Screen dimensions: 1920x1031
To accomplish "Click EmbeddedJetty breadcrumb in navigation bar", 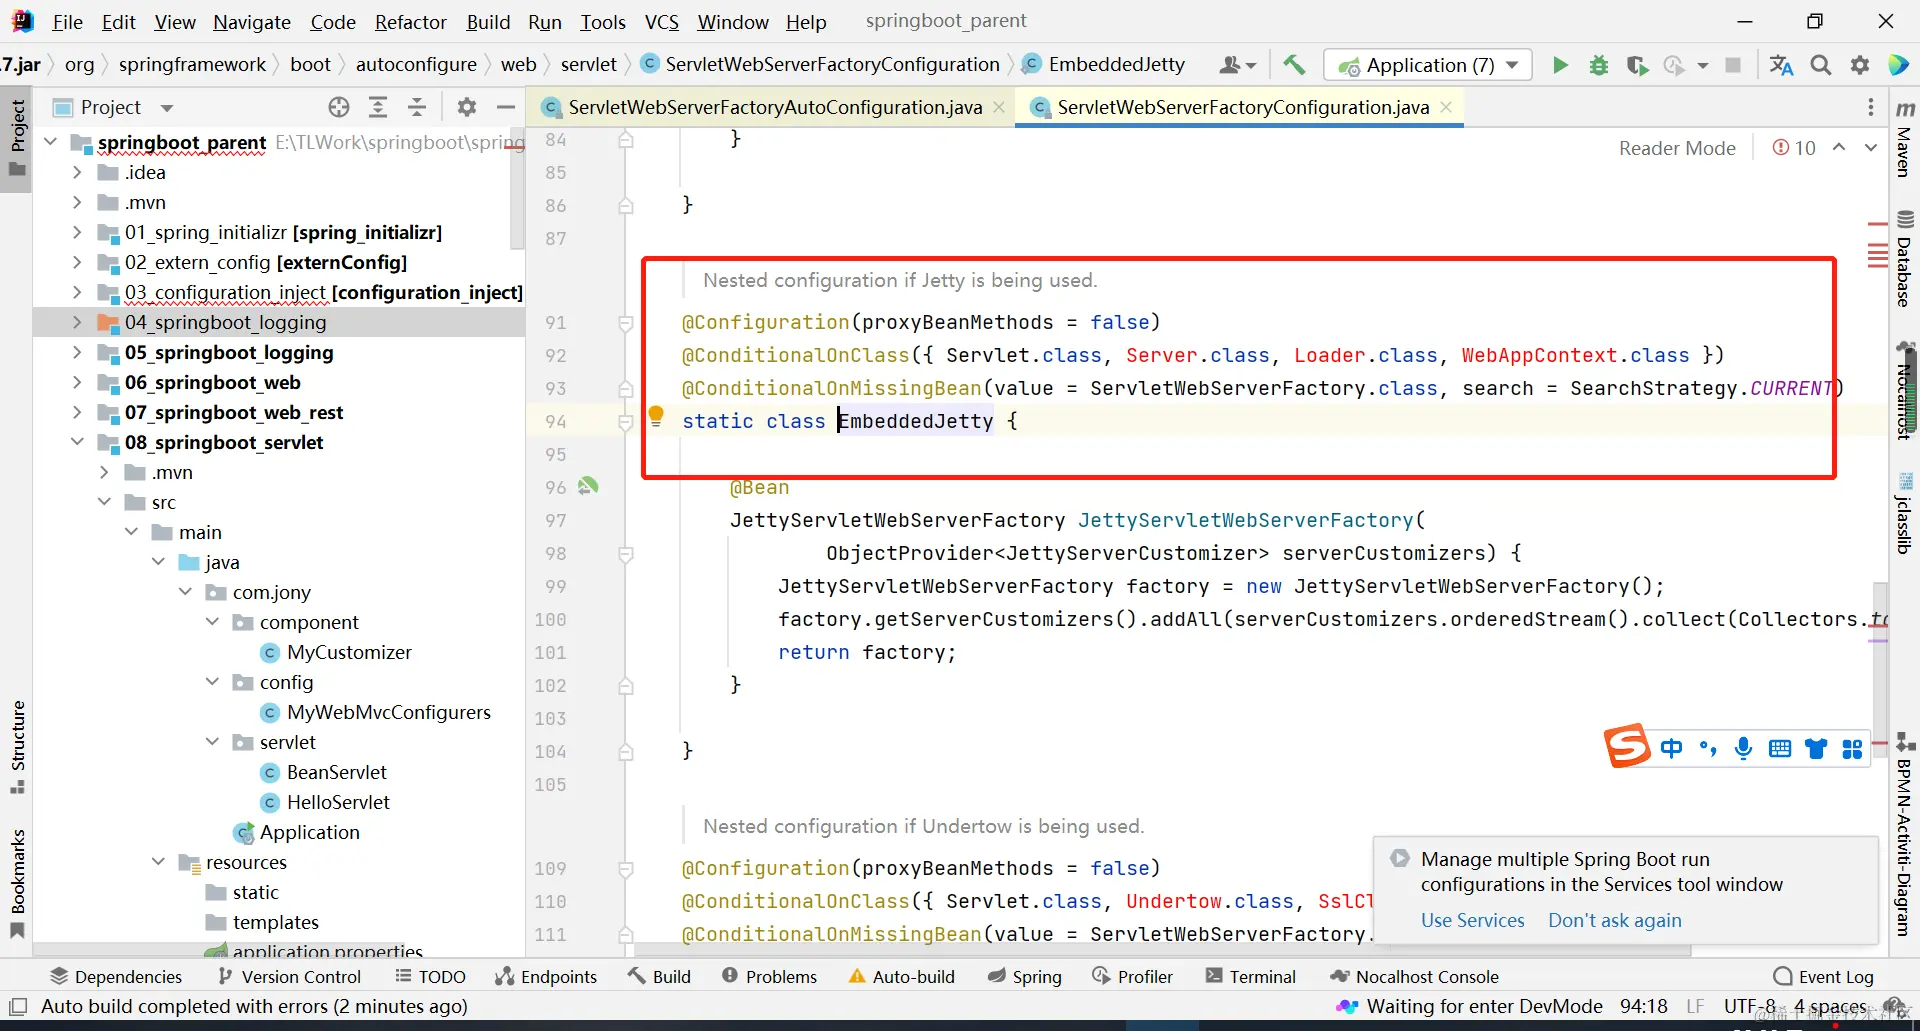I will click(x=1104, y=65).
